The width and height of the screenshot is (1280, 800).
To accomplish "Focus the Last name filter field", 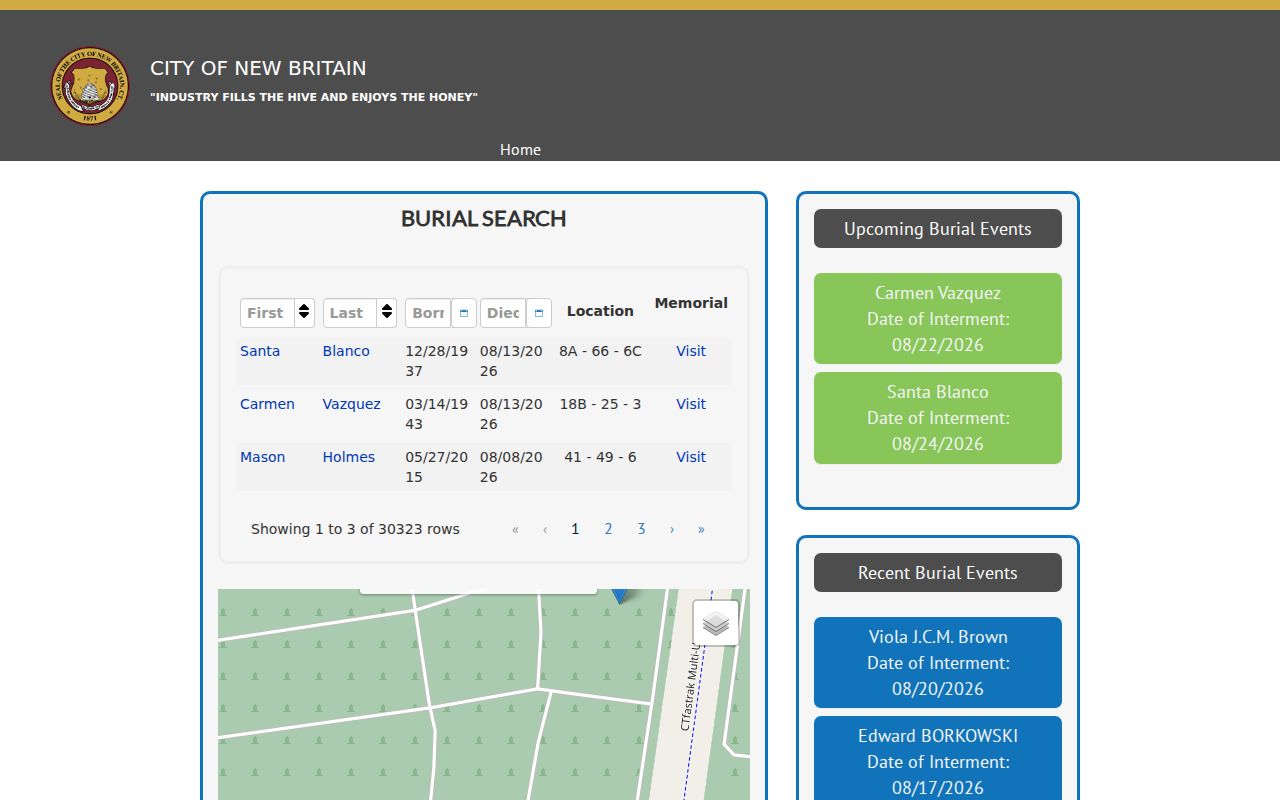I will [x=349, y=313].
